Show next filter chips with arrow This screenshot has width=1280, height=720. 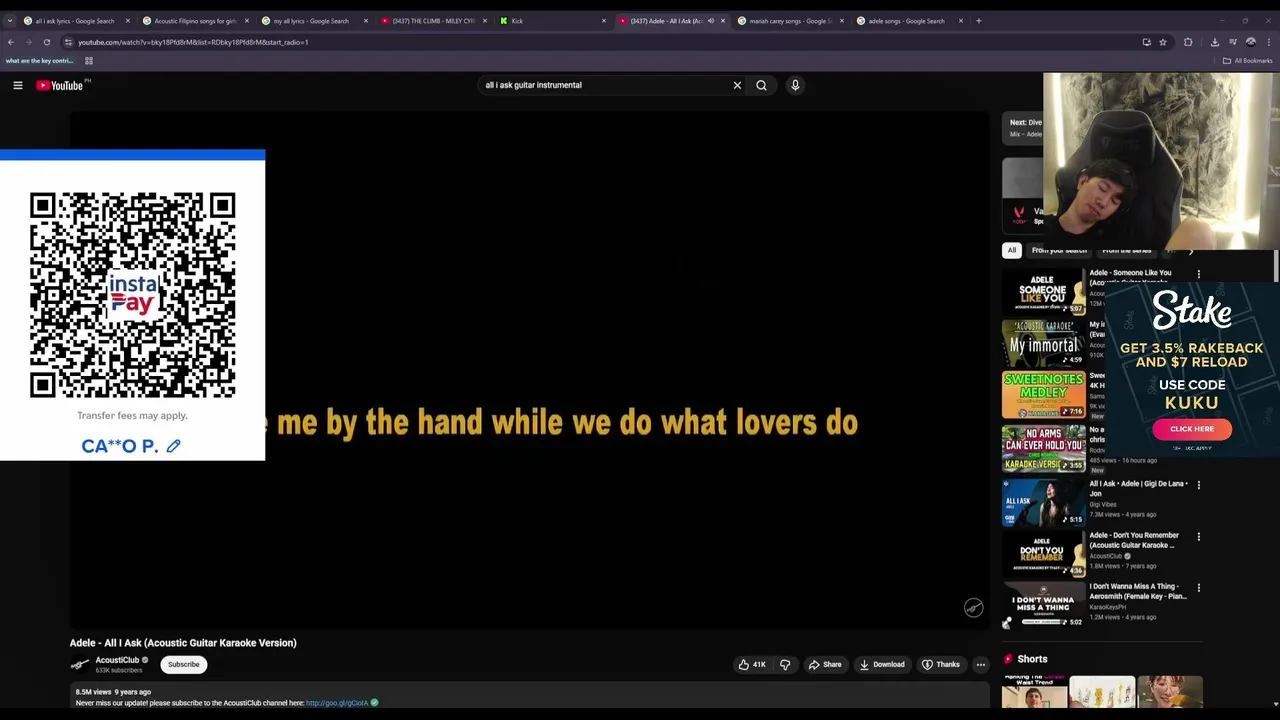[x=1191, y=251]
